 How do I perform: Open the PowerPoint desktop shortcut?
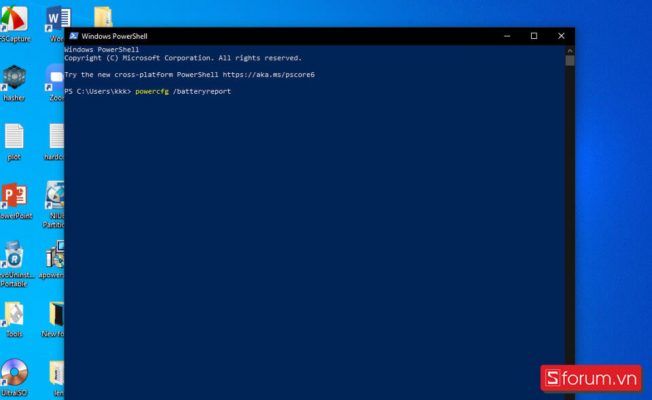click(14, 196)
